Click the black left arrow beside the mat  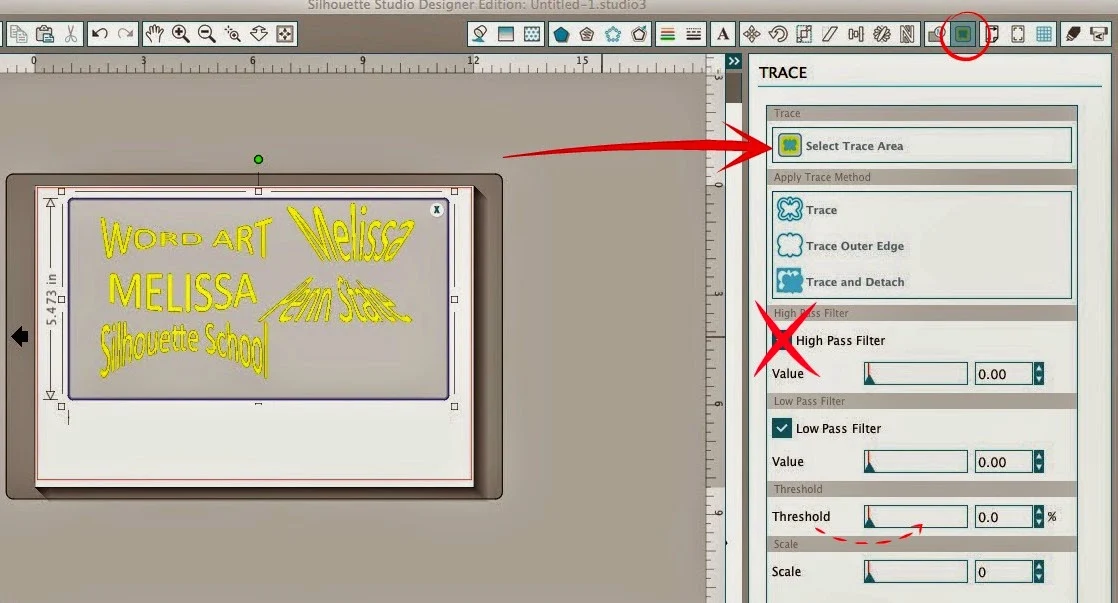pyautogui.click(x=20, y=336)
